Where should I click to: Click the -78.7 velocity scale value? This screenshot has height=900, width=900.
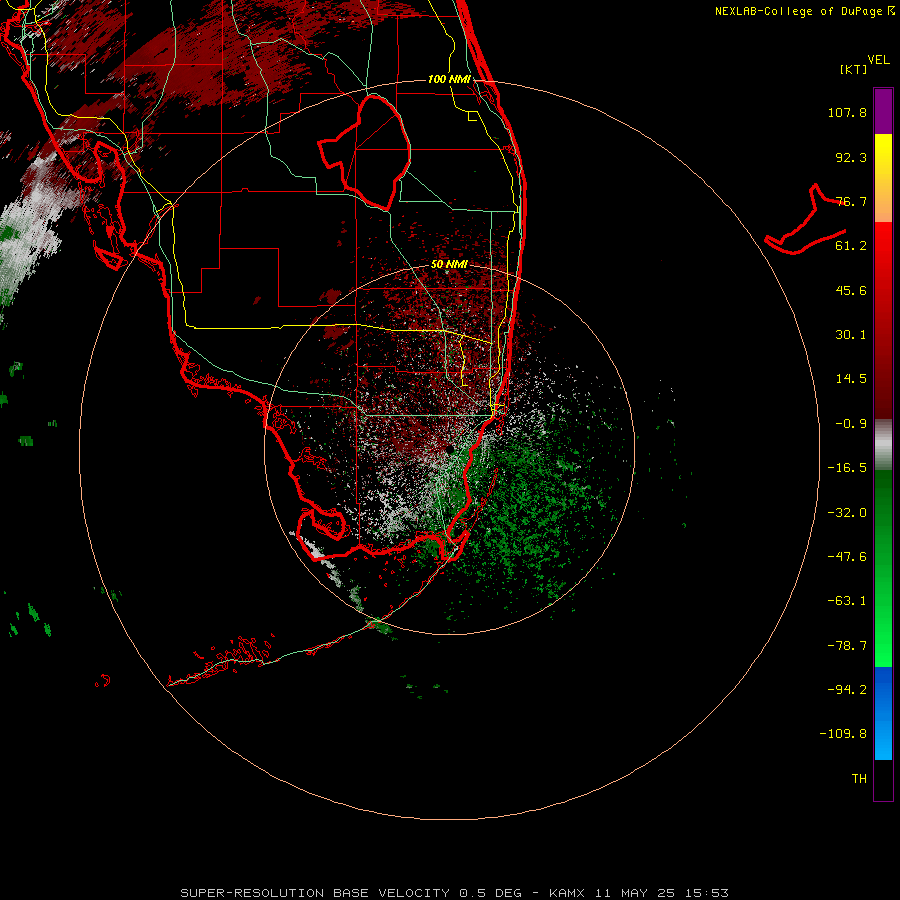pyautogui.click(x=847, y=646)
